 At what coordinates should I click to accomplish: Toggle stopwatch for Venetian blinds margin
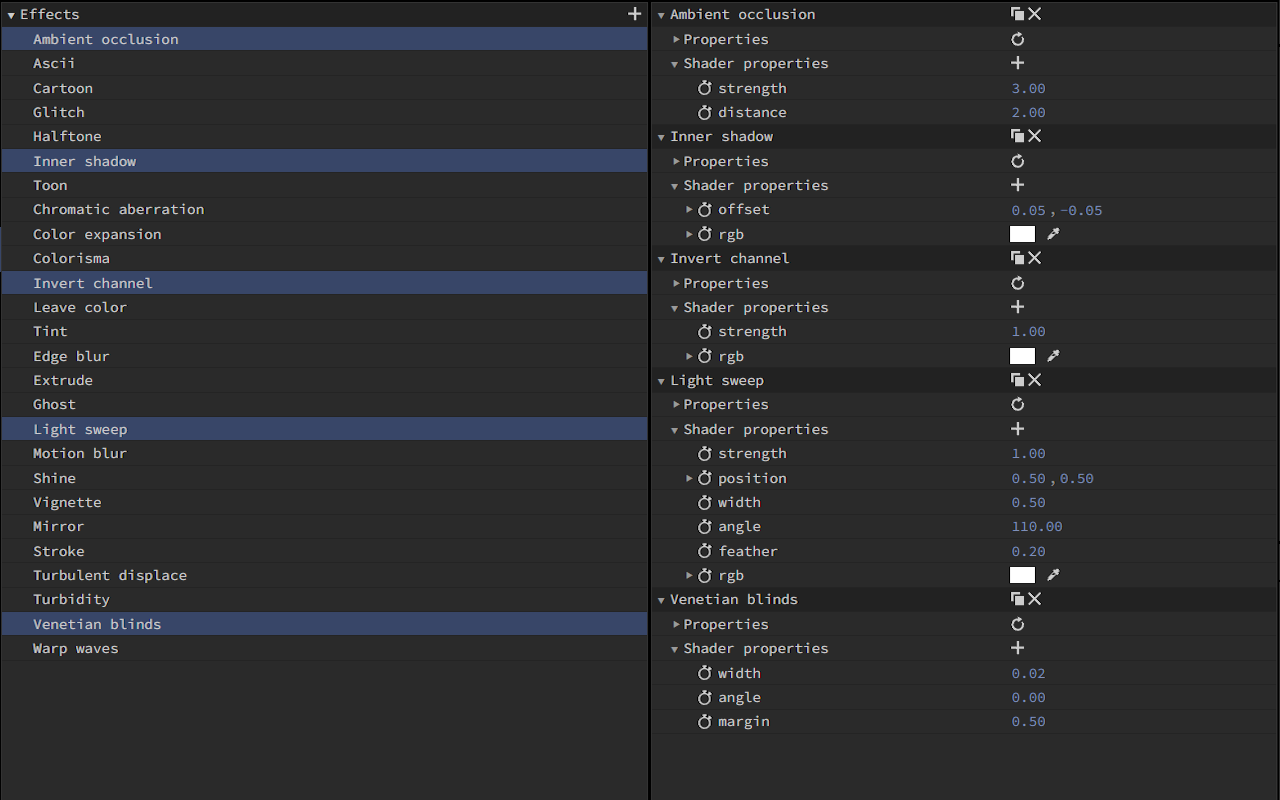705,721
